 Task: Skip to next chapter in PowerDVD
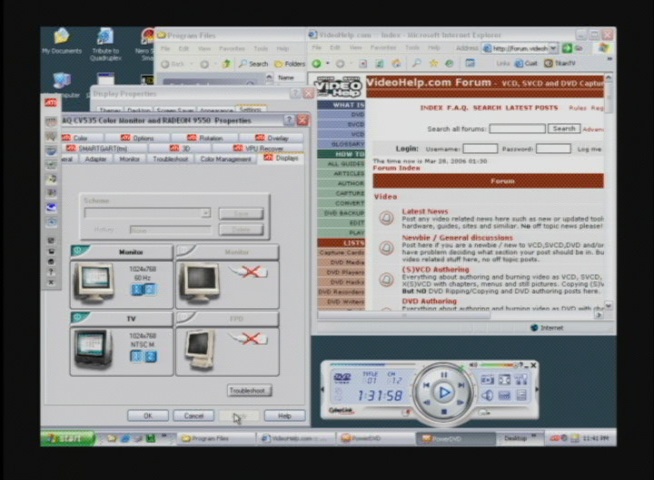point(461,385)
